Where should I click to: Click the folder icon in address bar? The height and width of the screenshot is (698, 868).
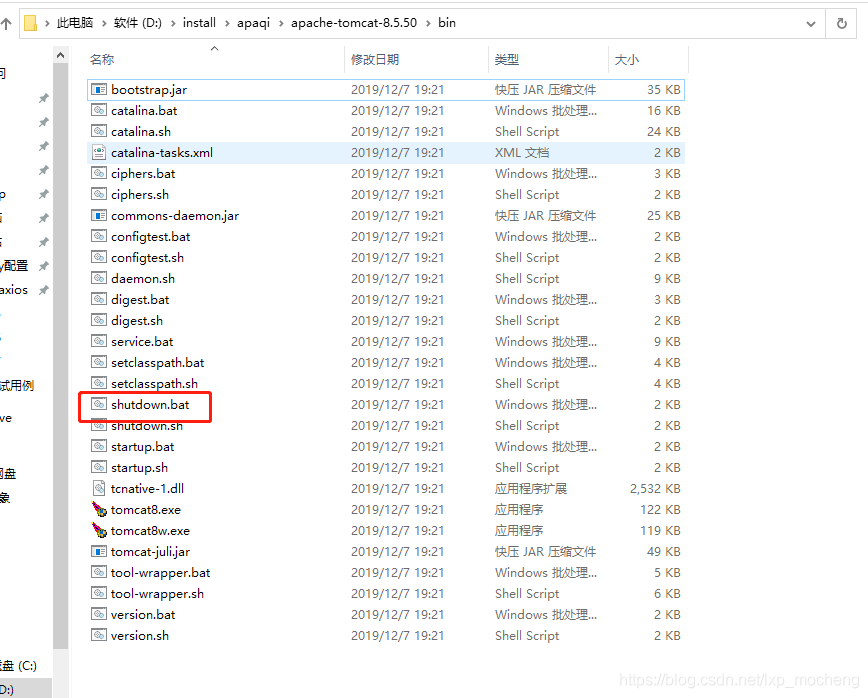pyautogui.click(x=30, y=23)
